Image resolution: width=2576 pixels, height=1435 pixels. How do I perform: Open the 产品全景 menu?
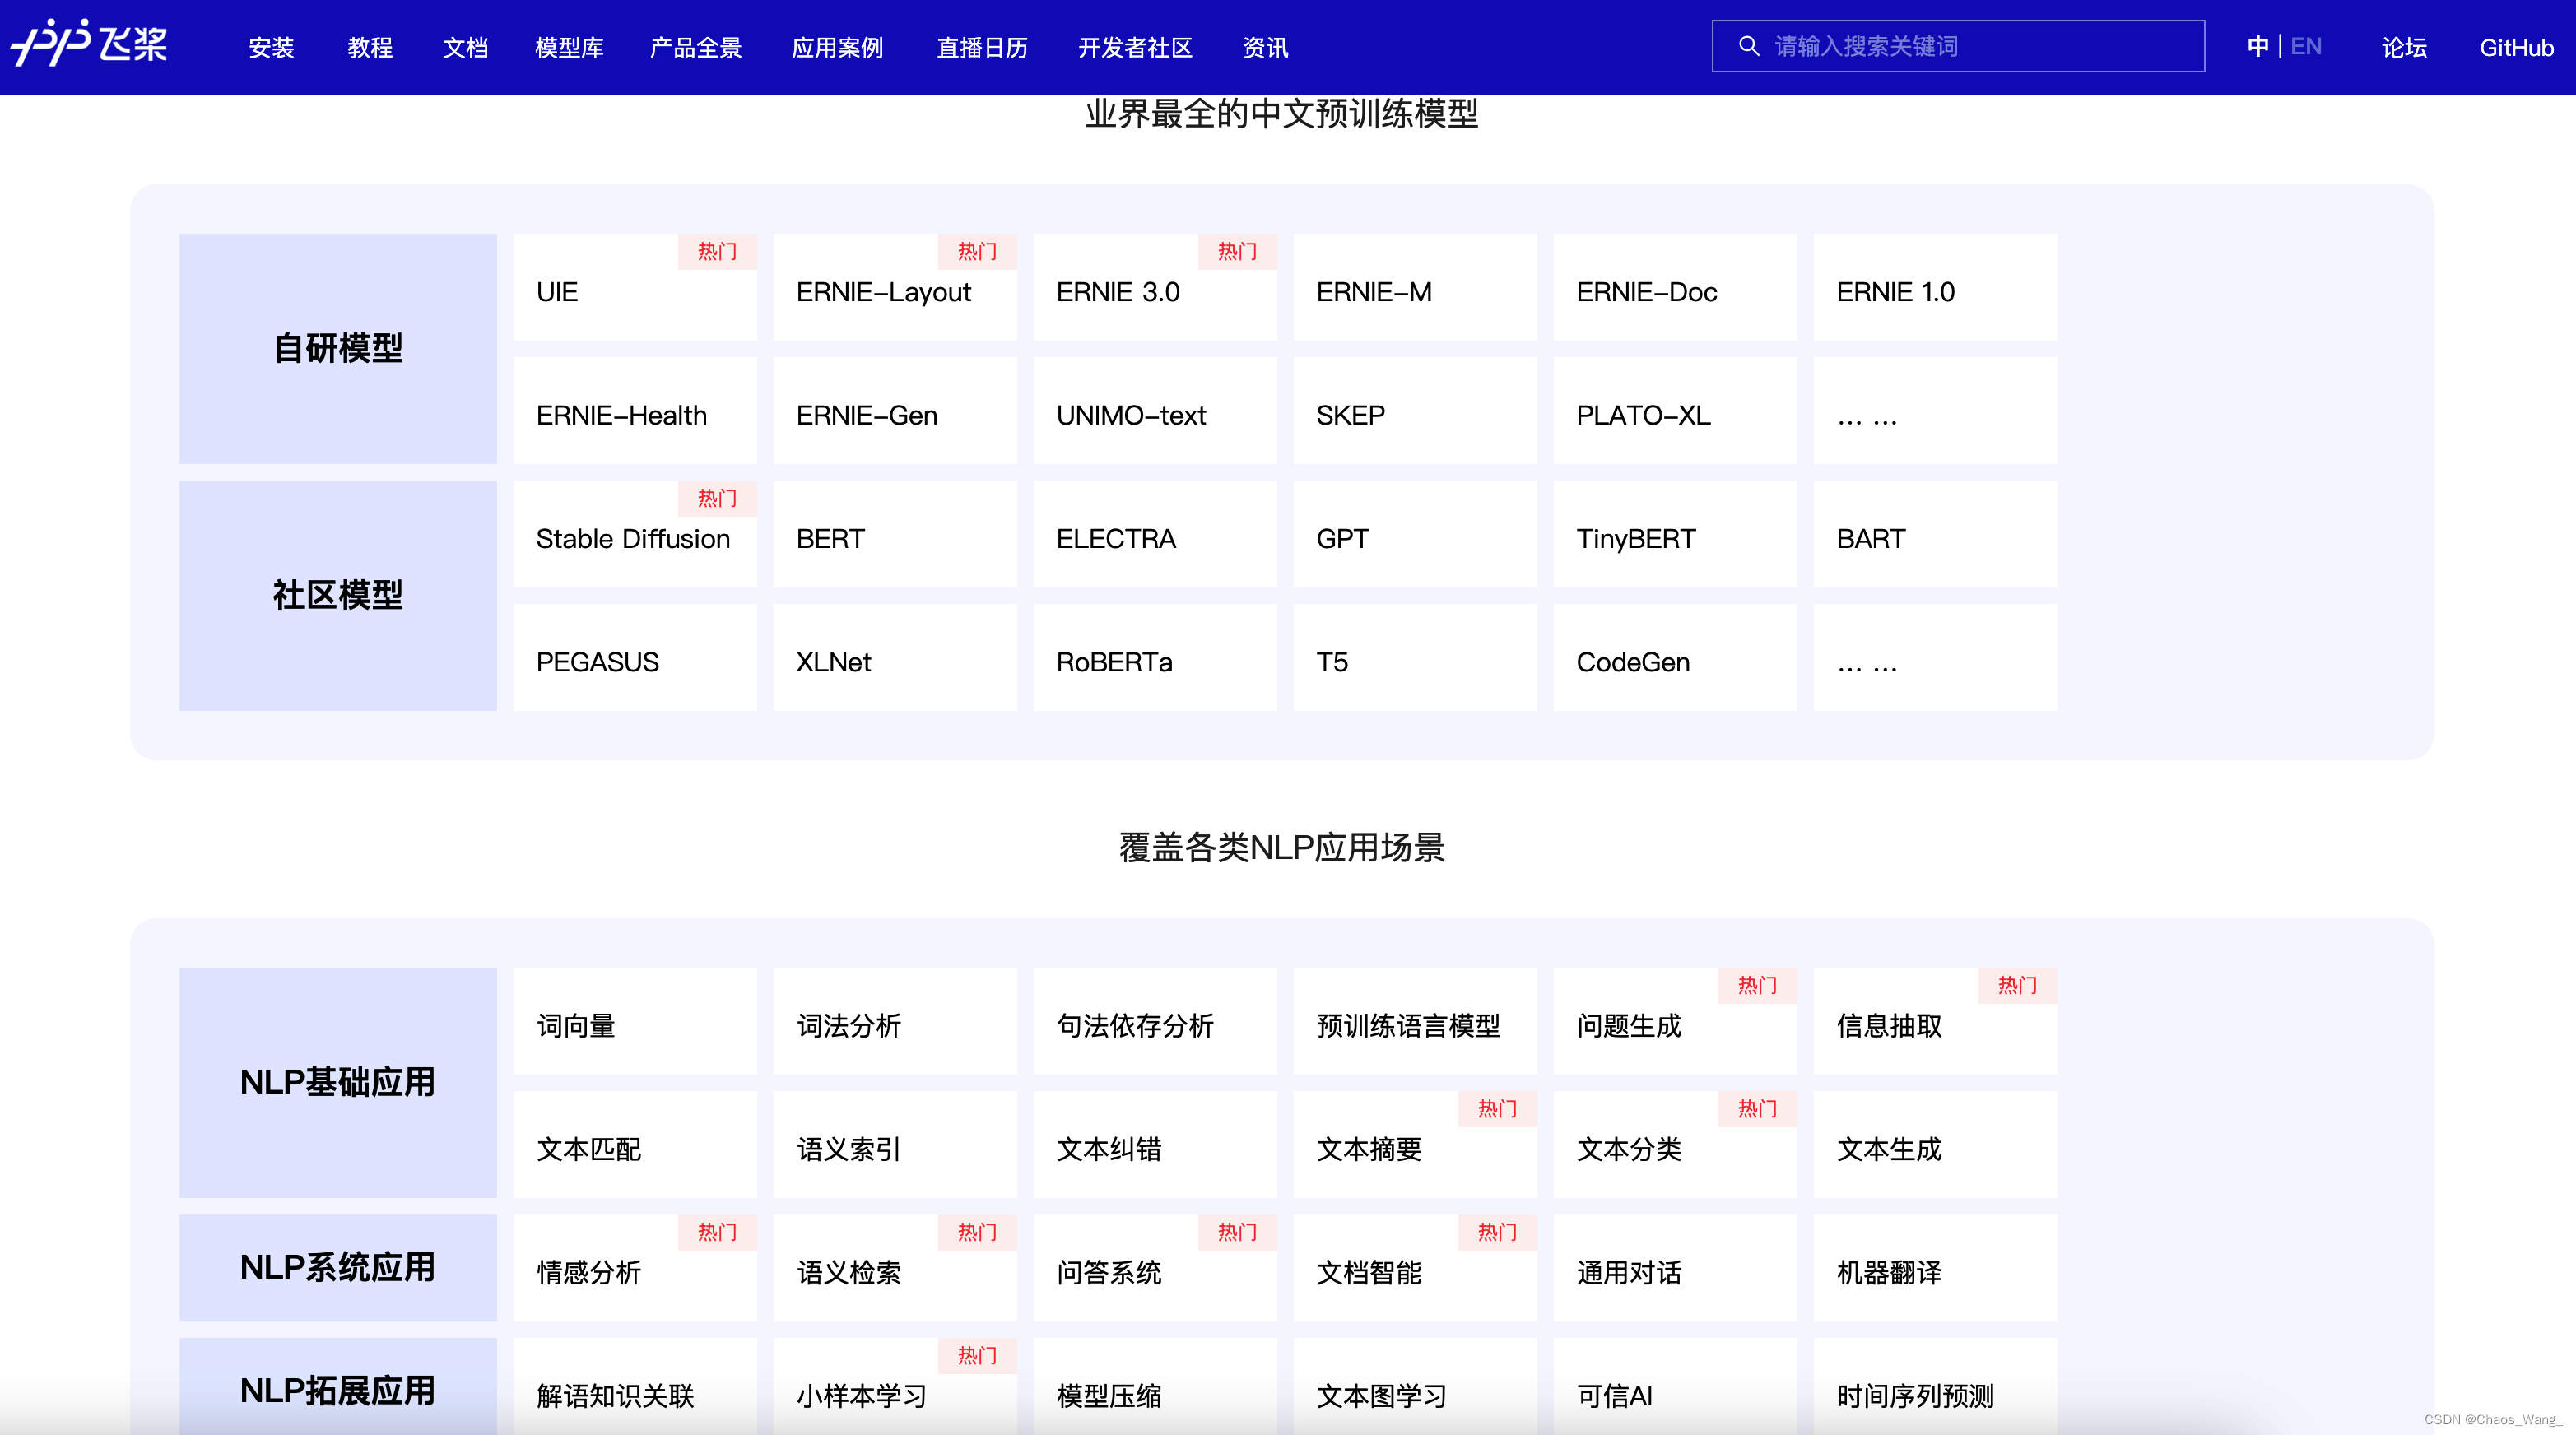tap(695, 48)
